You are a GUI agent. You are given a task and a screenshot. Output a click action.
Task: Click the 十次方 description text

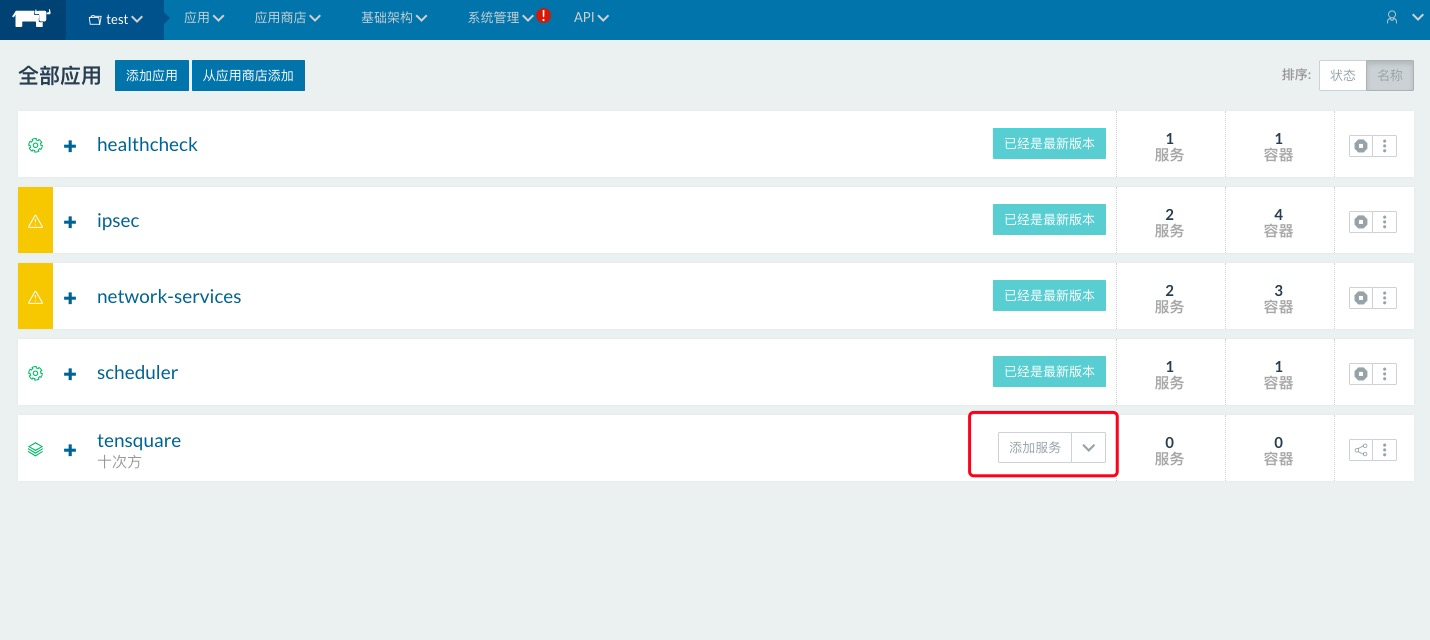(x=119, y=462)
